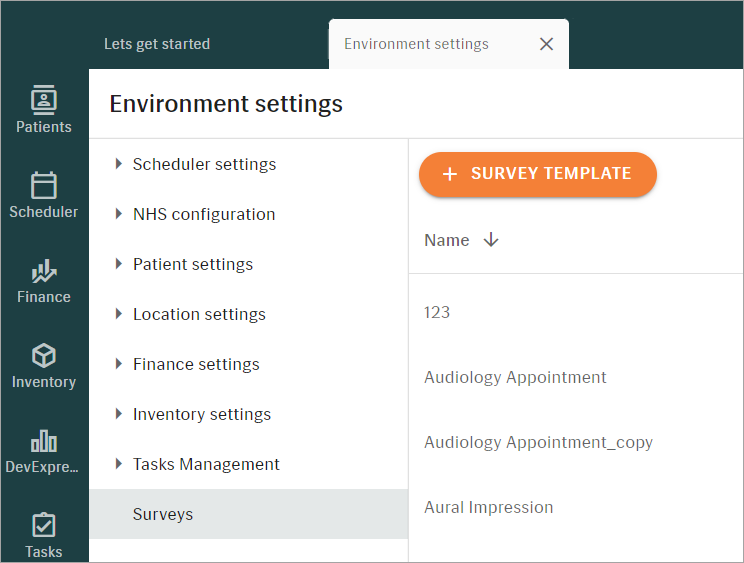
Task: Expand the NHS configuration node
Action: pos(119,214)
